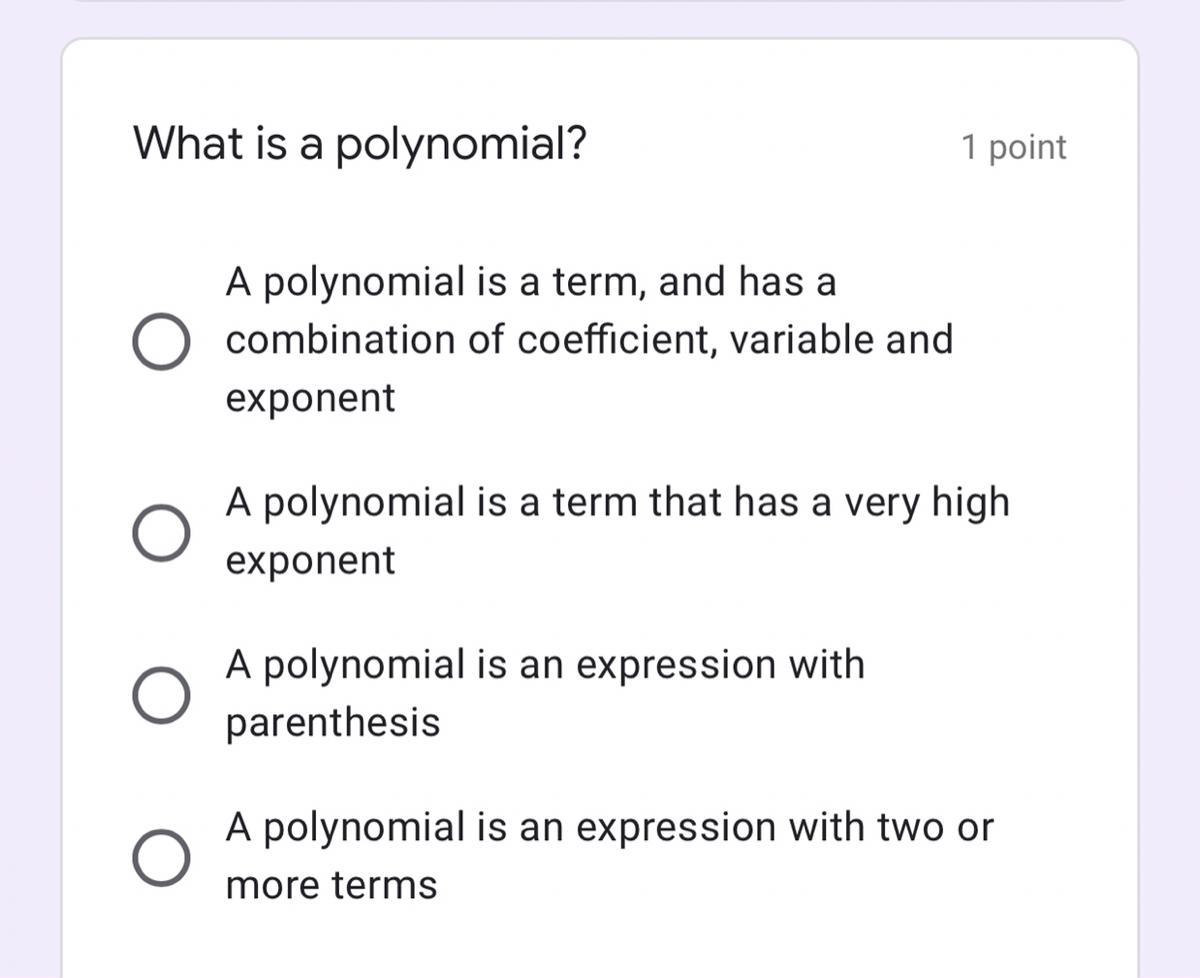Click the word "parenthesis" in the third option

(332, 722)
